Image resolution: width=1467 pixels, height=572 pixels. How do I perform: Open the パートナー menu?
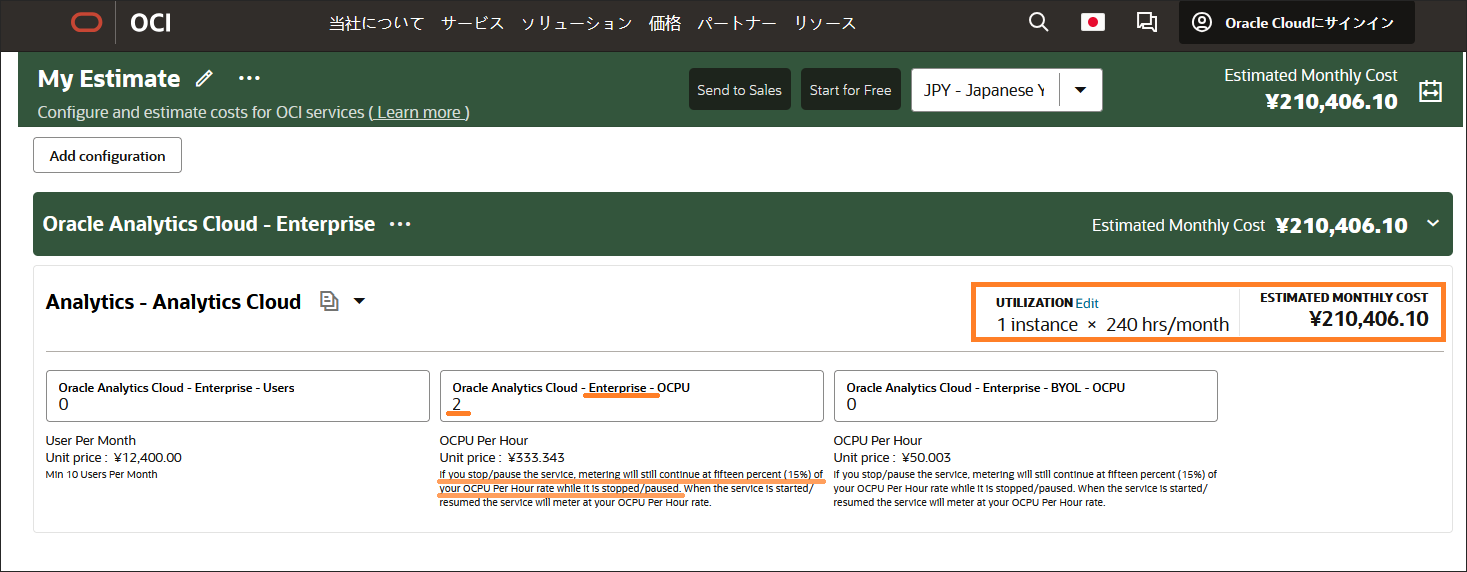point(737,23)
